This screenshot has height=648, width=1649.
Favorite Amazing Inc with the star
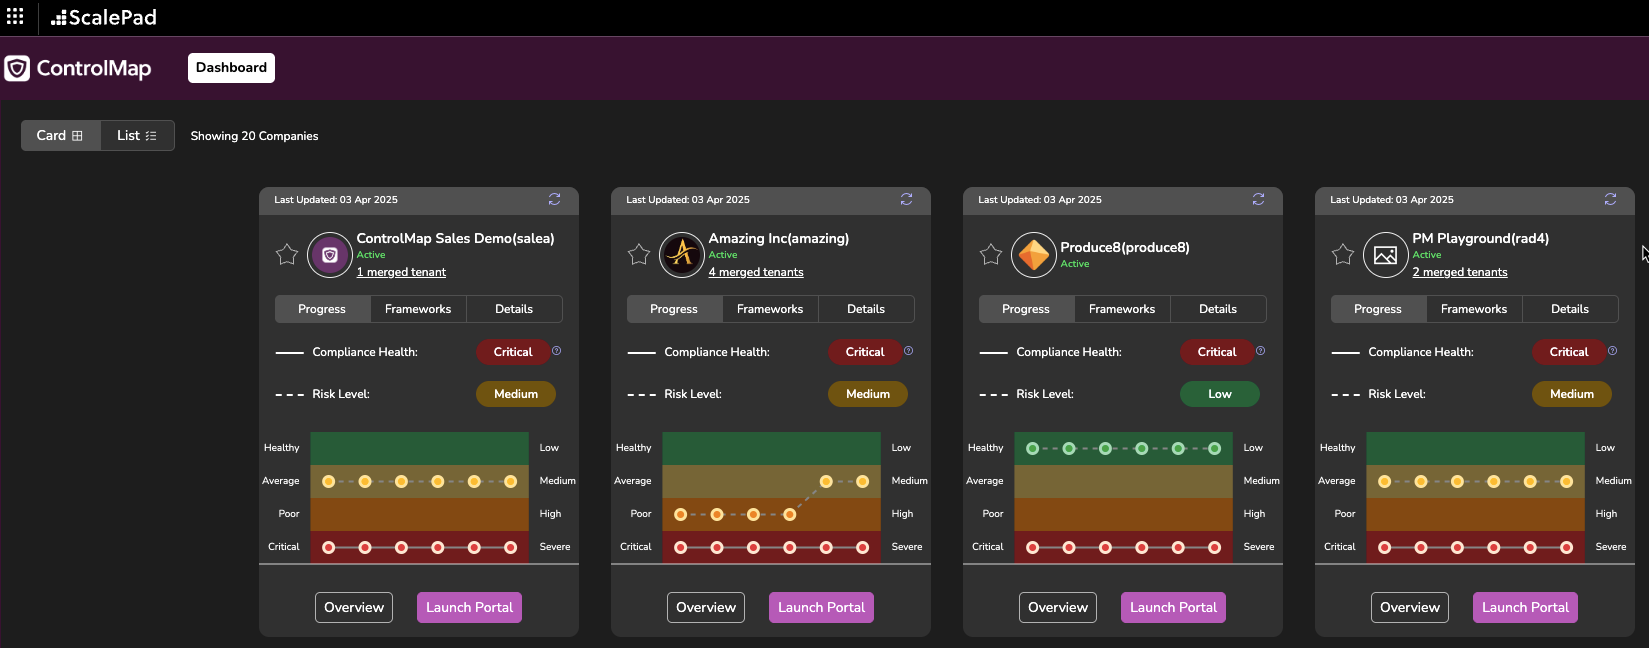639,255
